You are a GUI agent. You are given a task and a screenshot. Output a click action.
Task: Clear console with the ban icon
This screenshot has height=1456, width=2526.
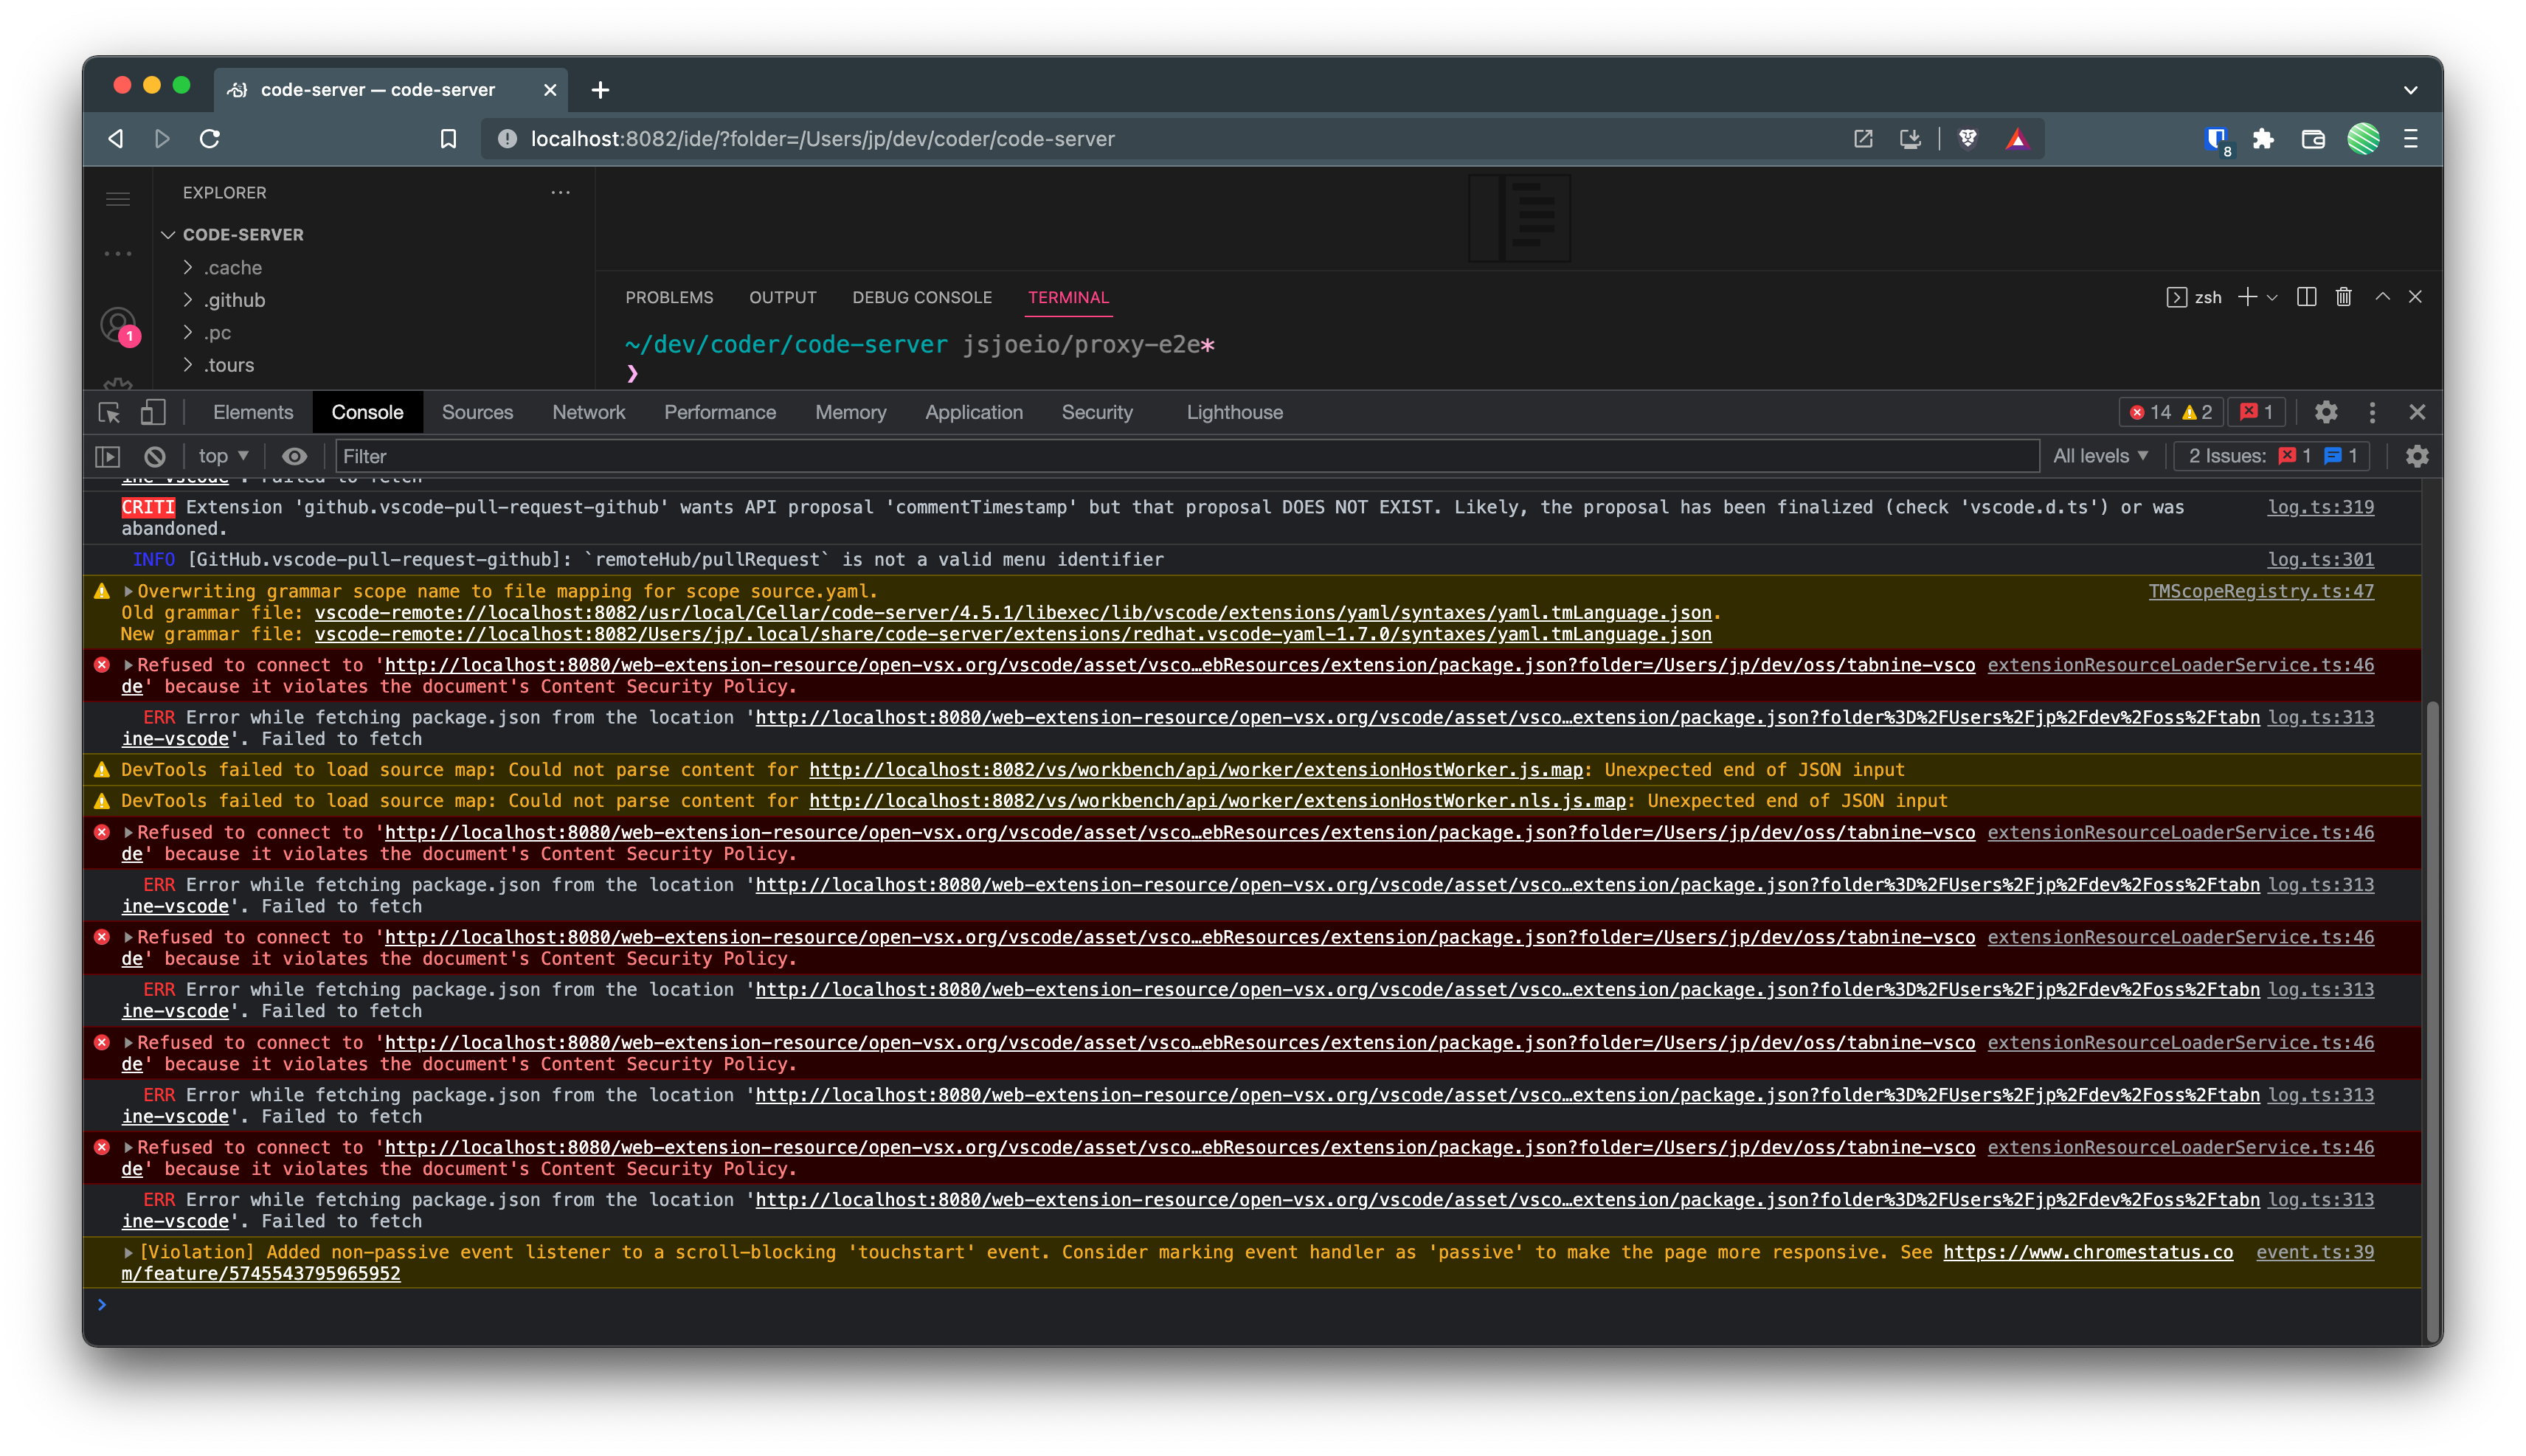(154, 456)
